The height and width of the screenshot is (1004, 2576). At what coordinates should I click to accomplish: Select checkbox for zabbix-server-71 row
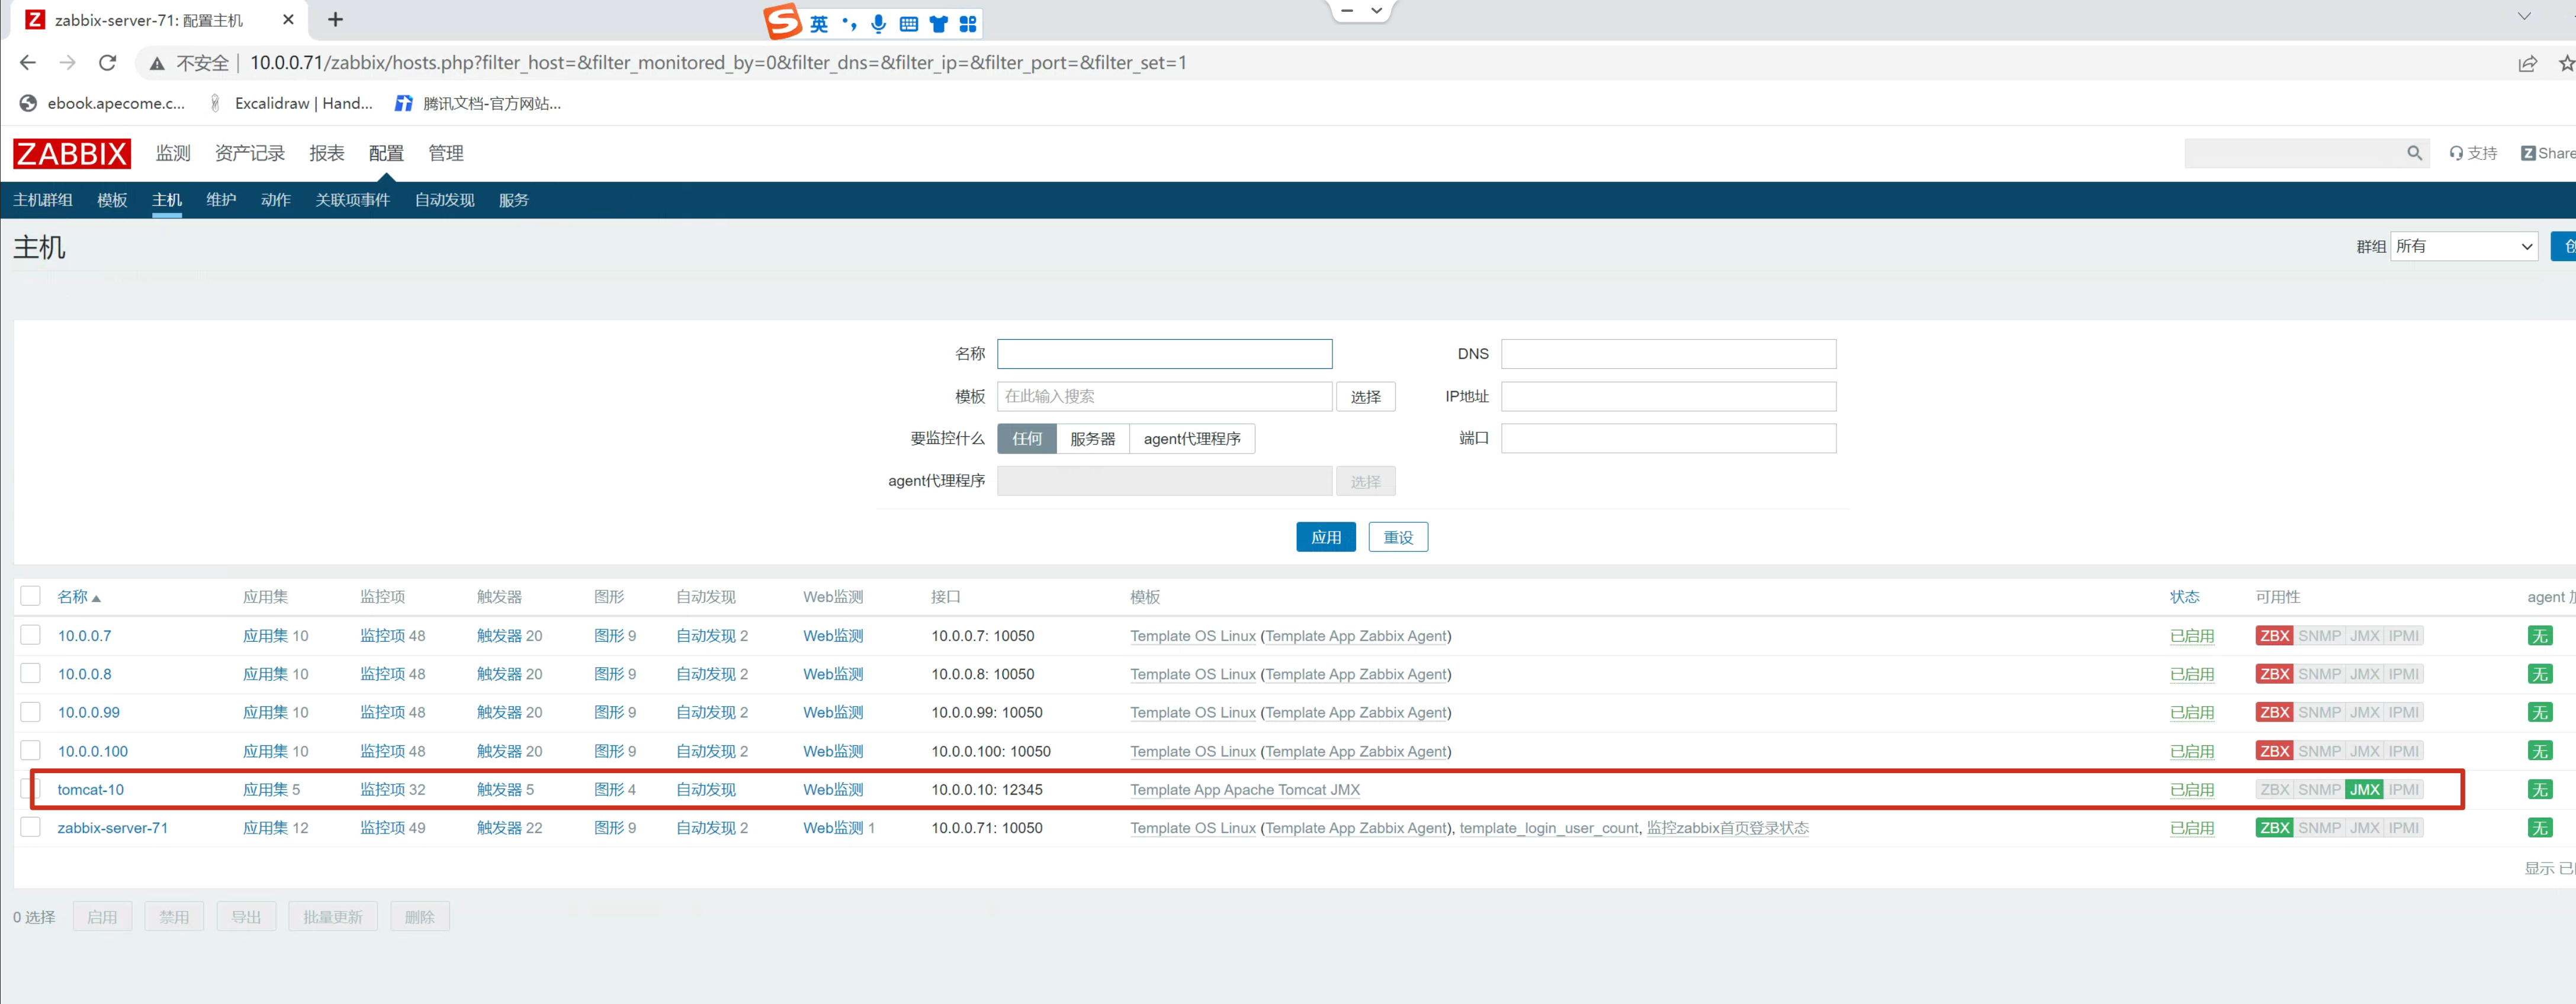(x=30, y=827)
